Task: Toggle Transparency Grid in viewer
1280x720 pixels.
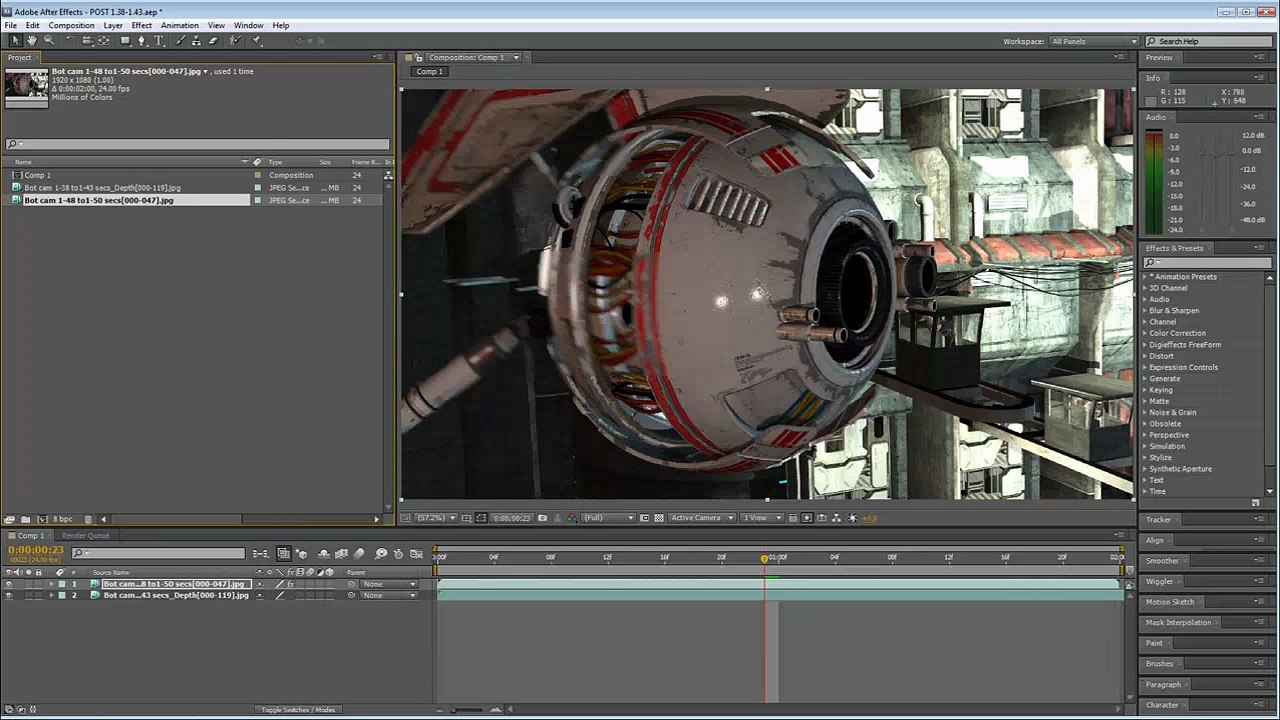Action: (x=659, y=518)
